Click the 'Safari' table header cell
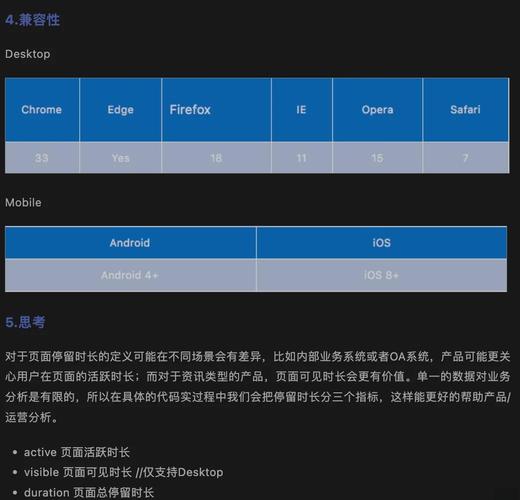The height and width of the screenshot is (500, 520). [465, 110]
